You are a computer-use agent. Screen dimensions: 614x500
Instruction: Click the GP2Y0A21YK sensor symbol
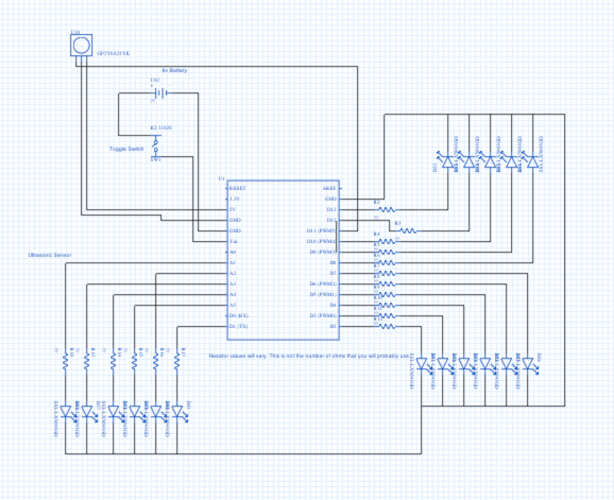(81, 45)
